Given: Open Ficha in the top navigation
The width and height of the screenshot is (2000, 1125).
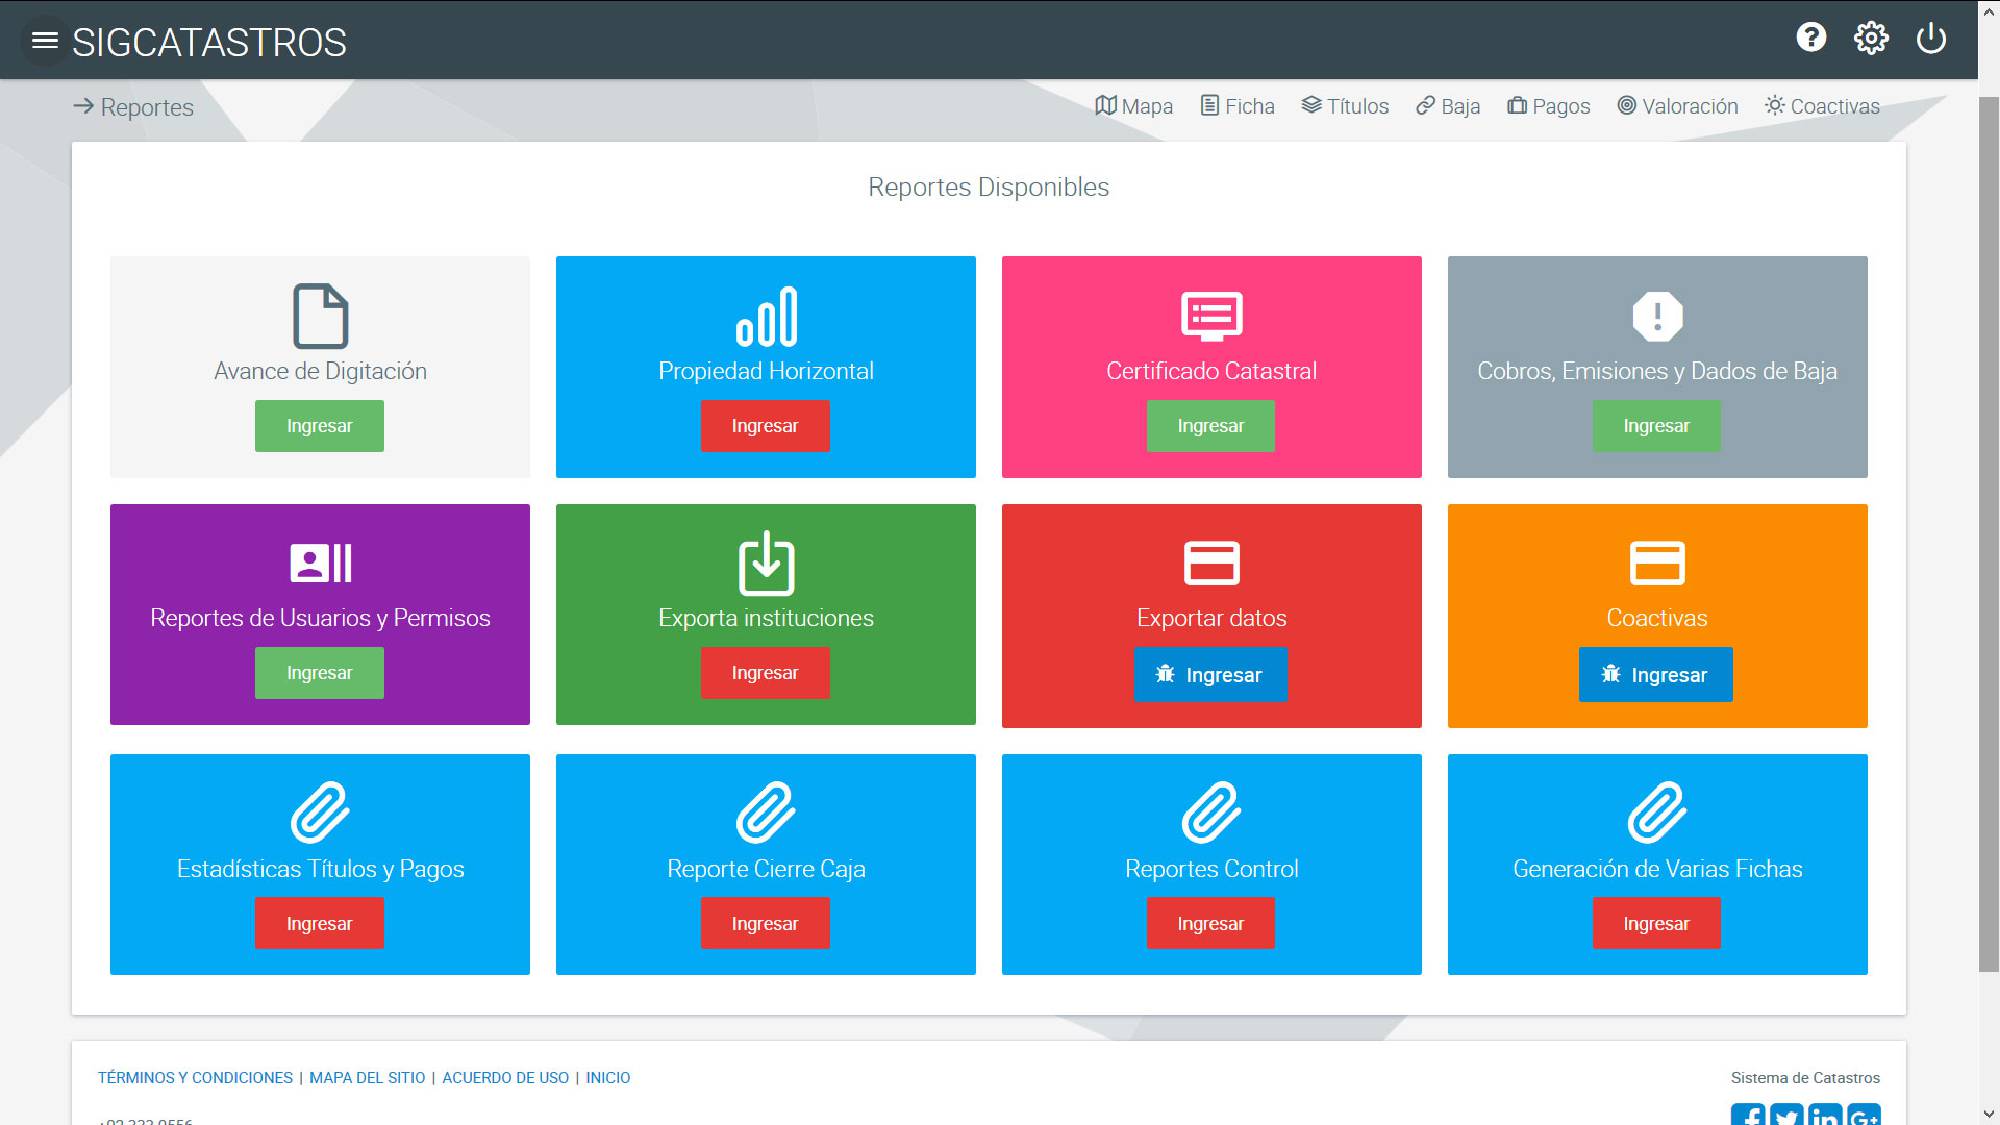Looking at the screenshot, I should (x=1238, y=106).
